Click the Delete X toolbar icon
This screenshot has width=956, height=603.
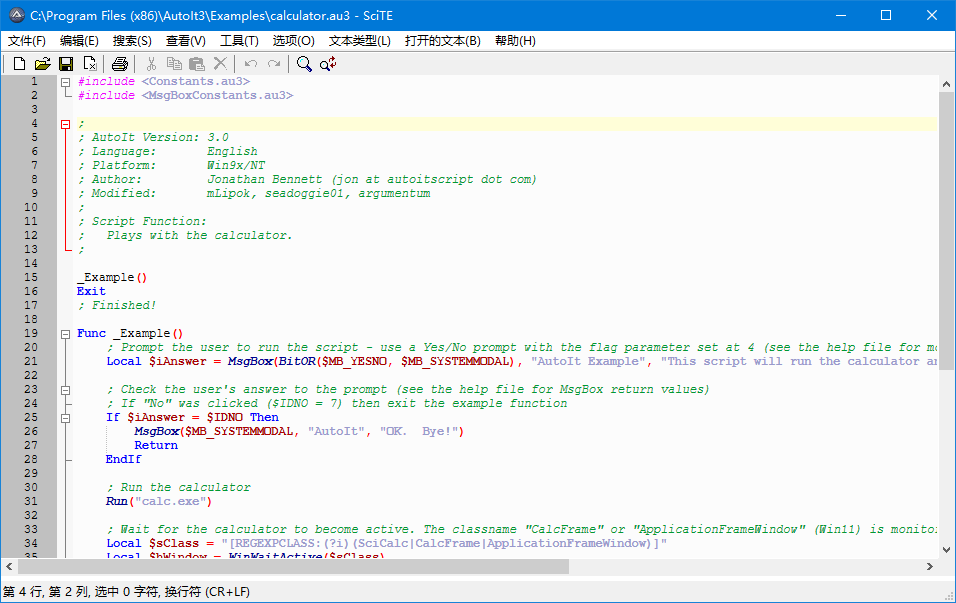click(x=220, y=63)
